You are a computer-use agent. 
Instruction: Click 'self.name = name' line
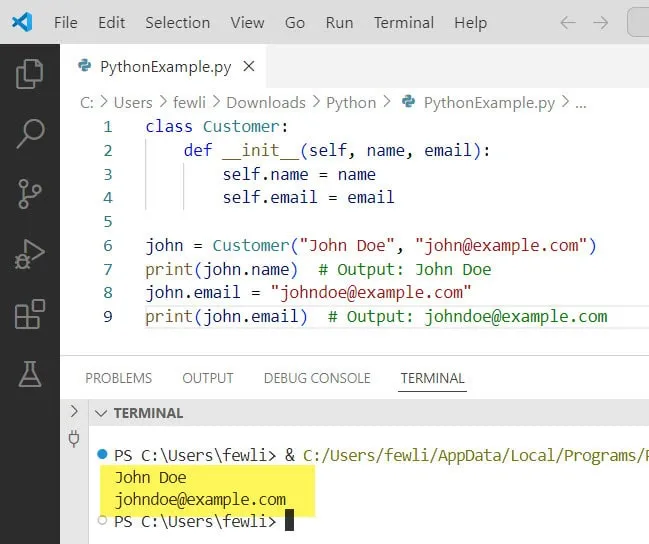pos(299,174)
